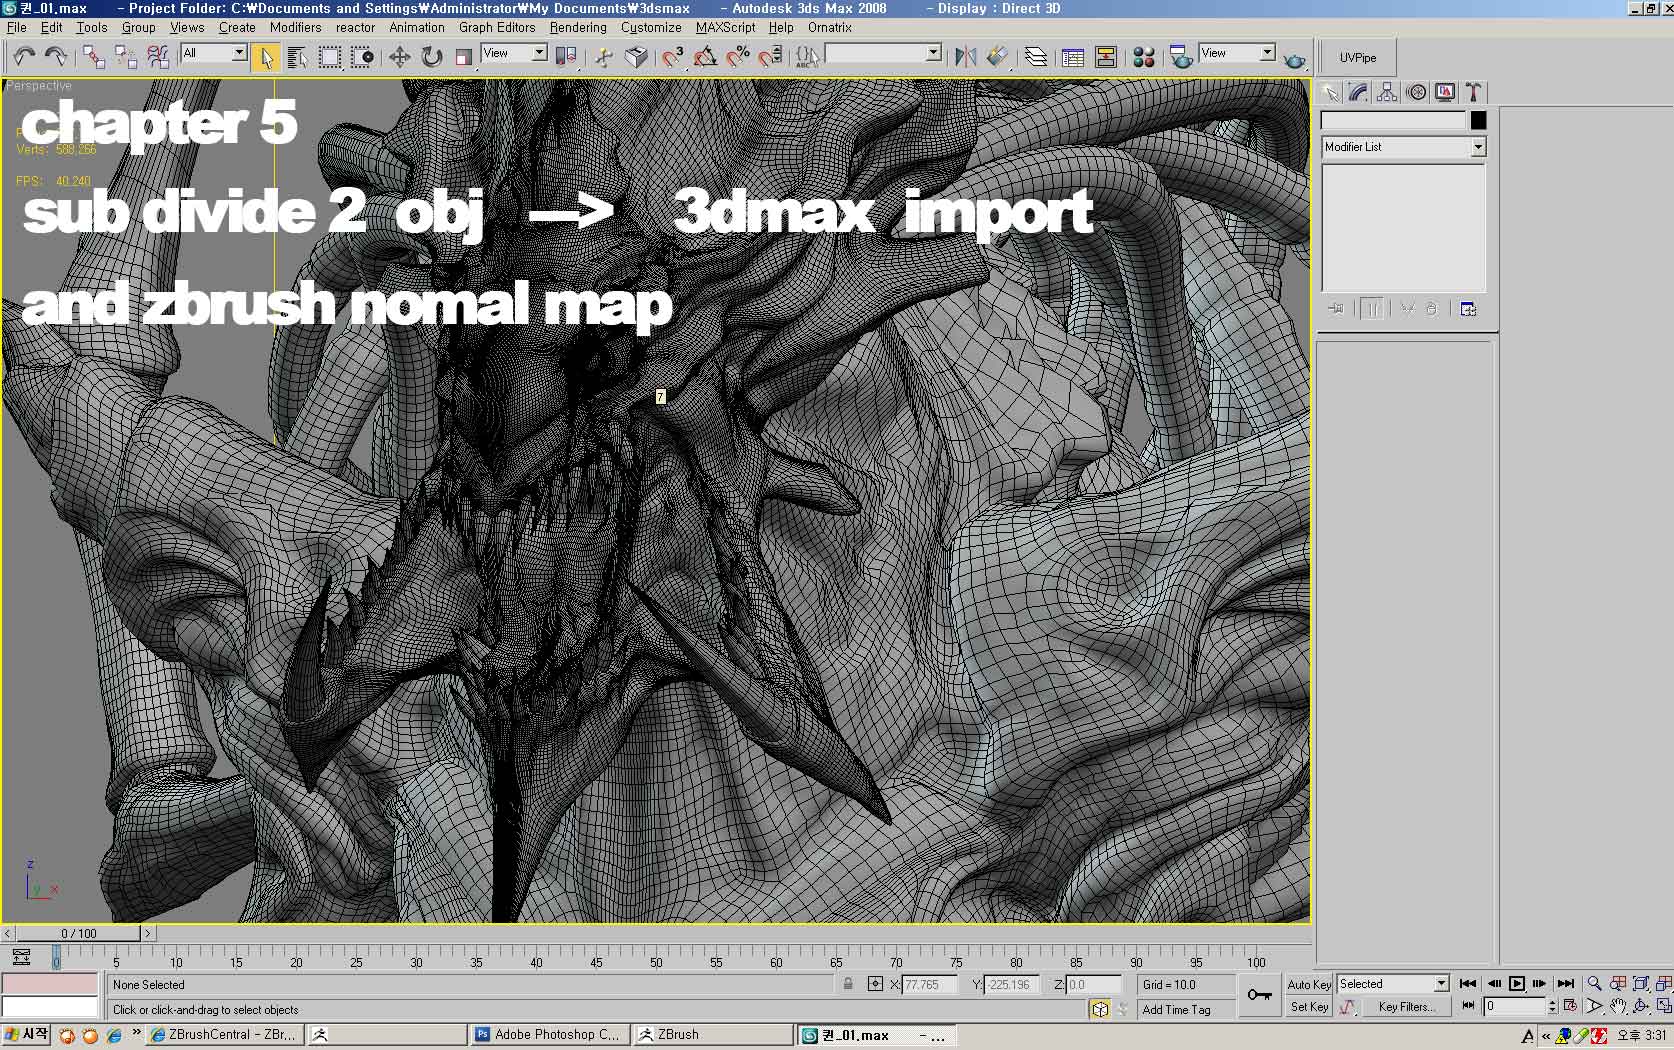Toggle Auto Key animation mode
Viewport: 1674px width, 1050px height.
1309,985
